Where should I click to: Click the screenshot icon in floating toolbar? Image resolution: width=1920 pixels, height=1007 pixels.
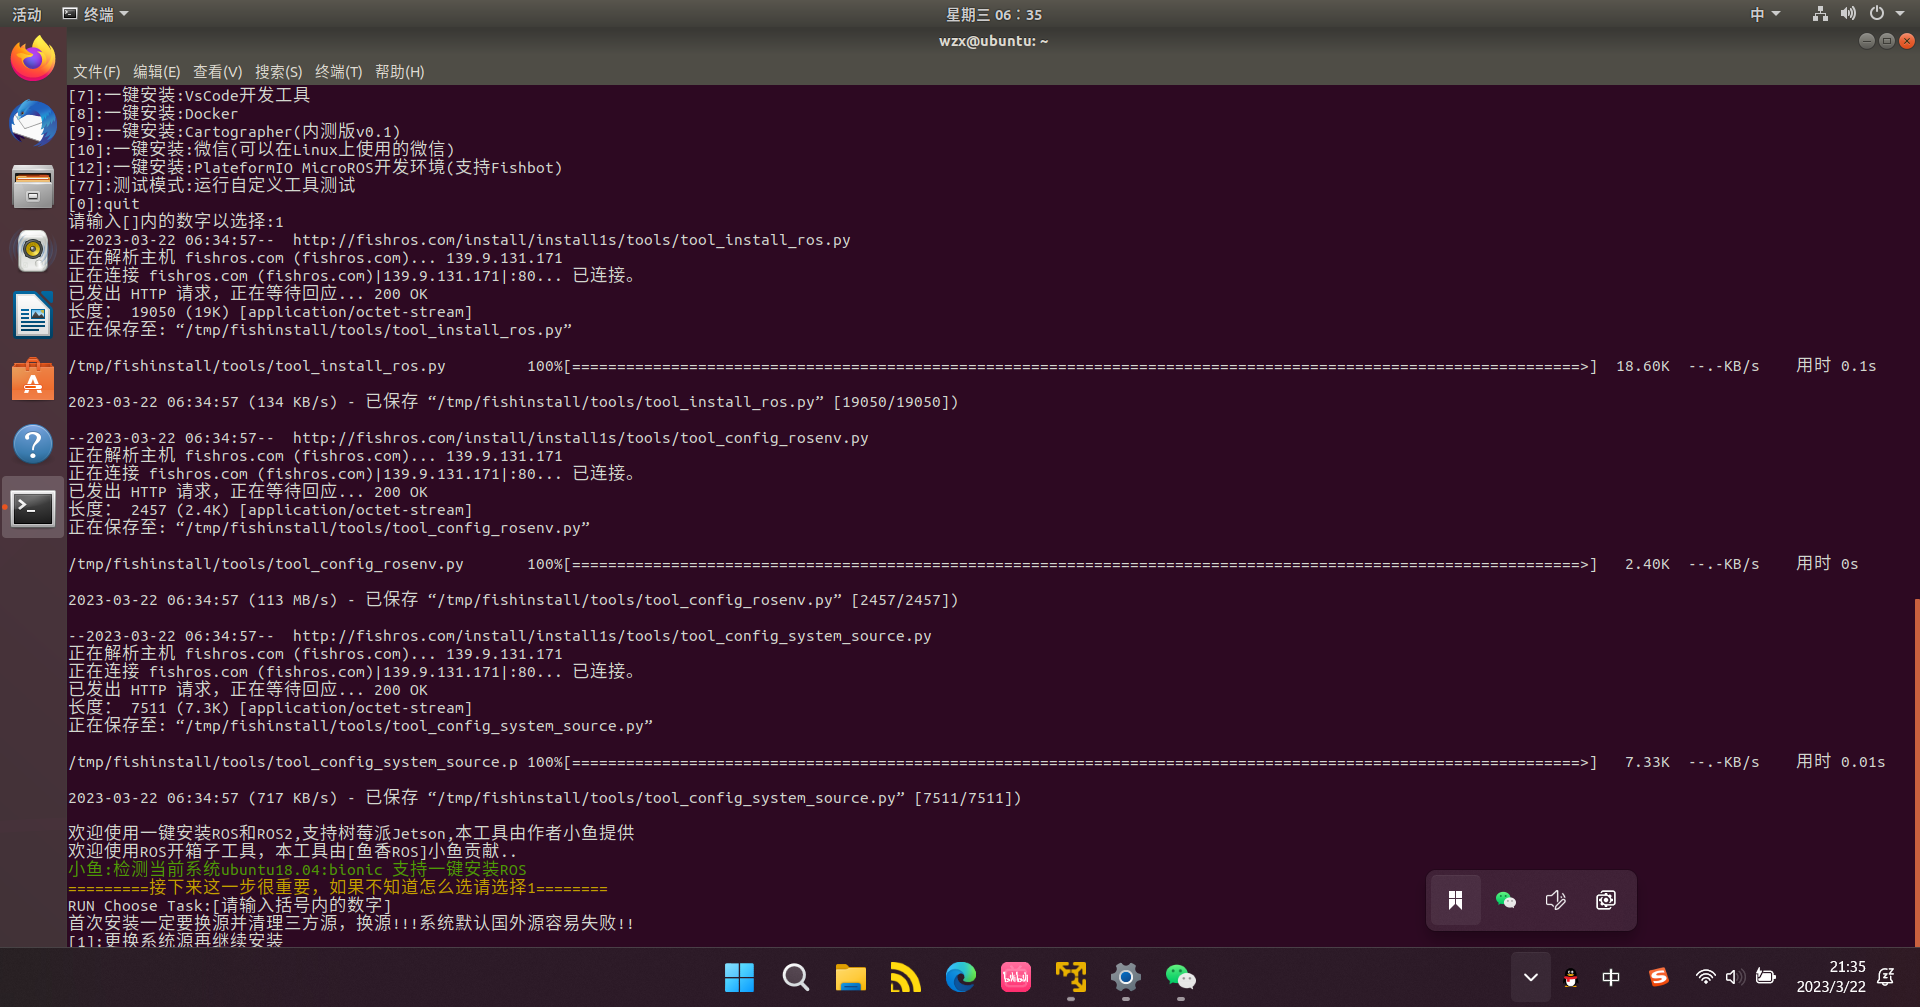[x=1605, y=900]
